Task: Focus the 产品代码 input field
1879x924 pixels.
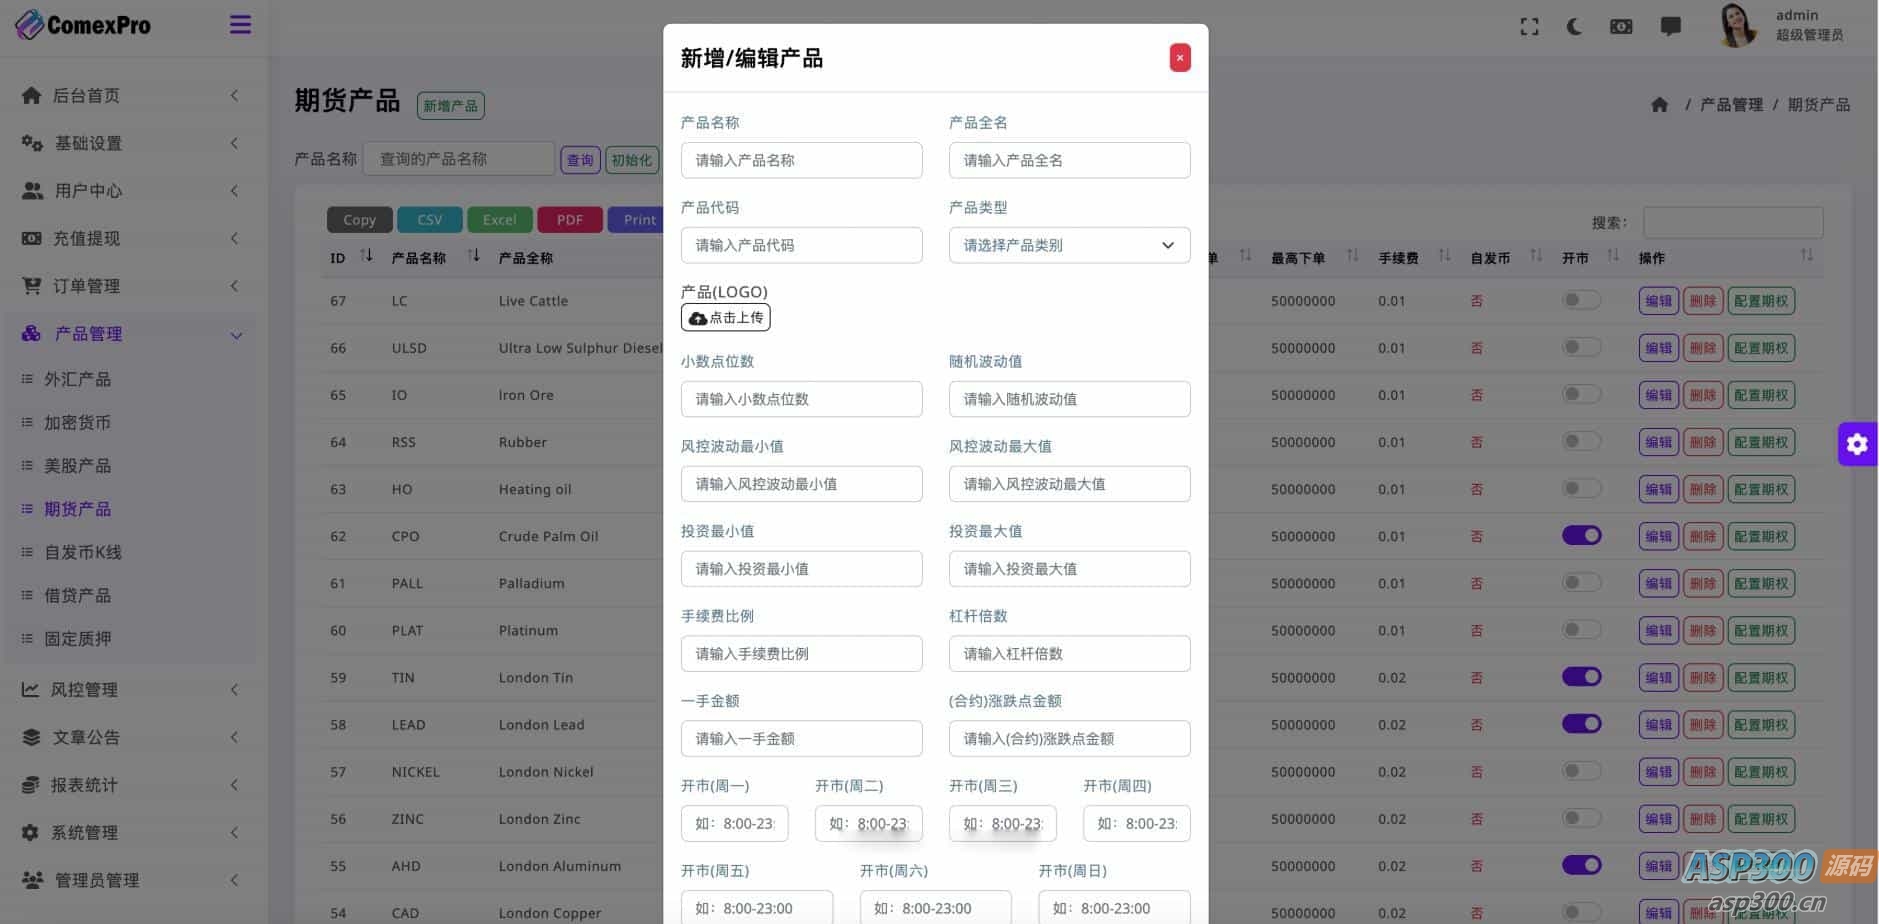Action: coord(801,245)
